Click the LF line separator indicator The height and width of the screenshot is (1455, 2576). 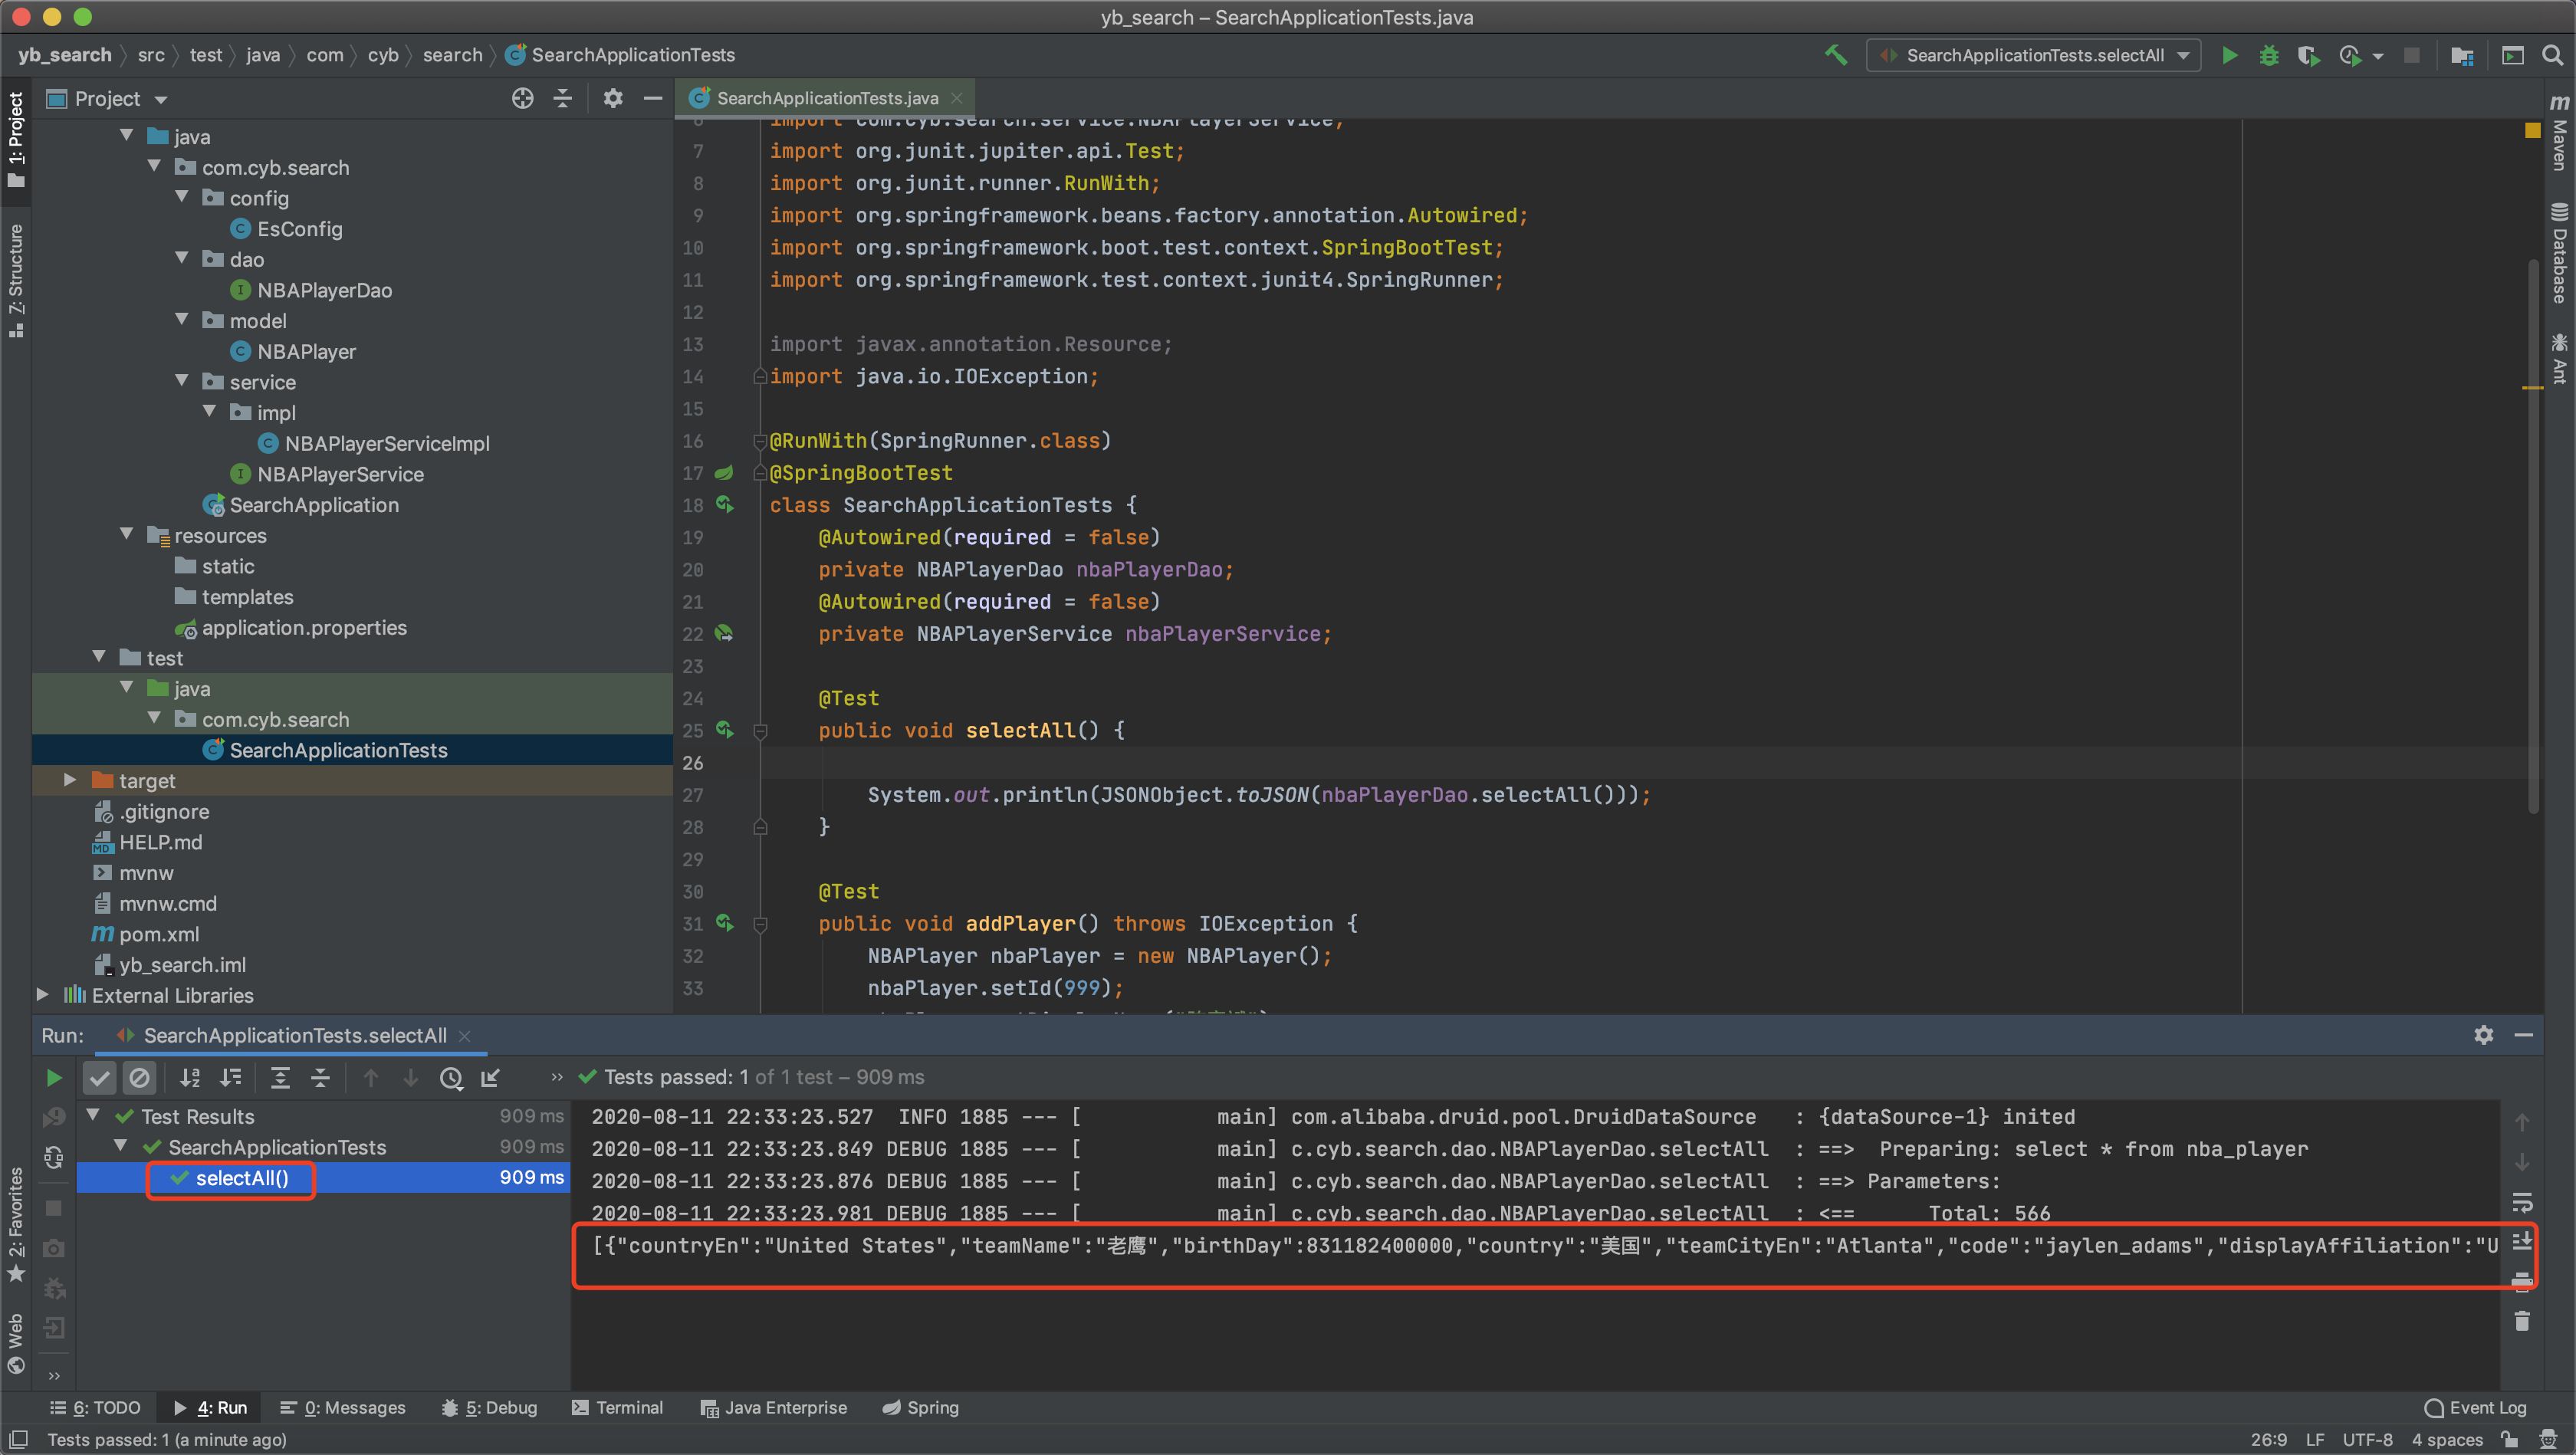[2314, 1440]
